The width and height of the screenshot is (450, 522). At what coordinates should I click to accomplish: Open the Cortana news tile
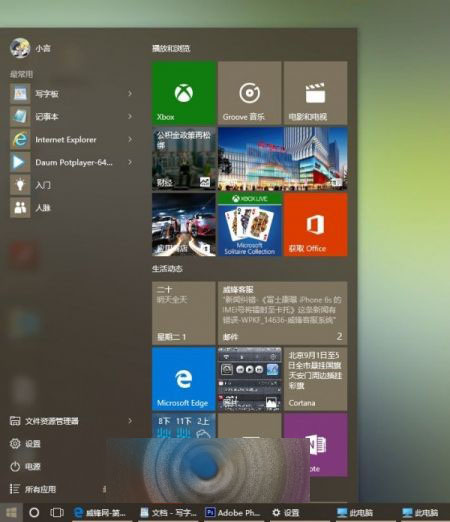[x=315, y=379]
